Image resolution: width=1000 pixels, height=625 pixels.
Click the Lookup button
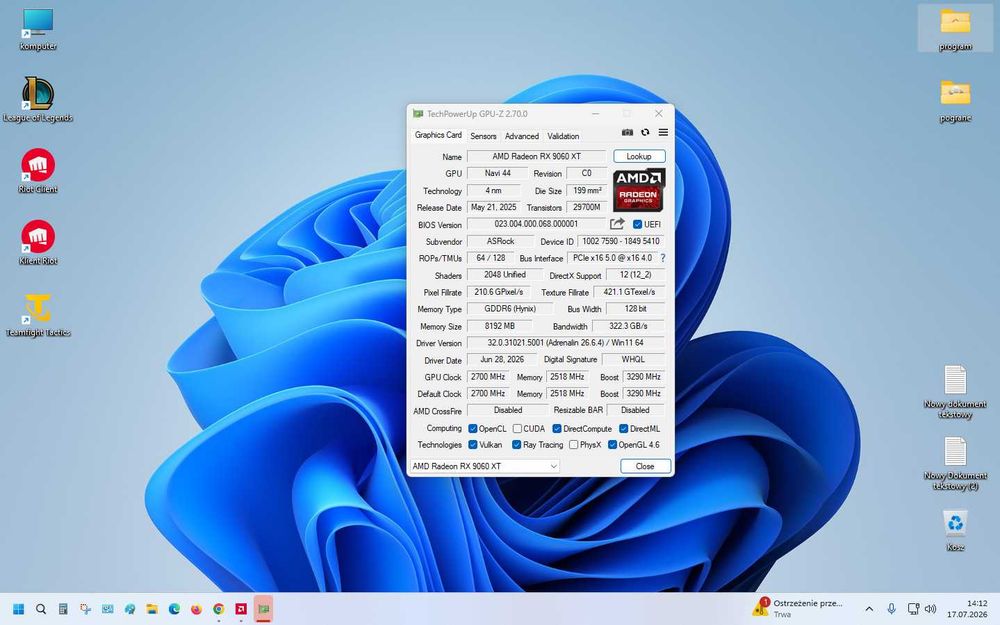tap(639, 156)
